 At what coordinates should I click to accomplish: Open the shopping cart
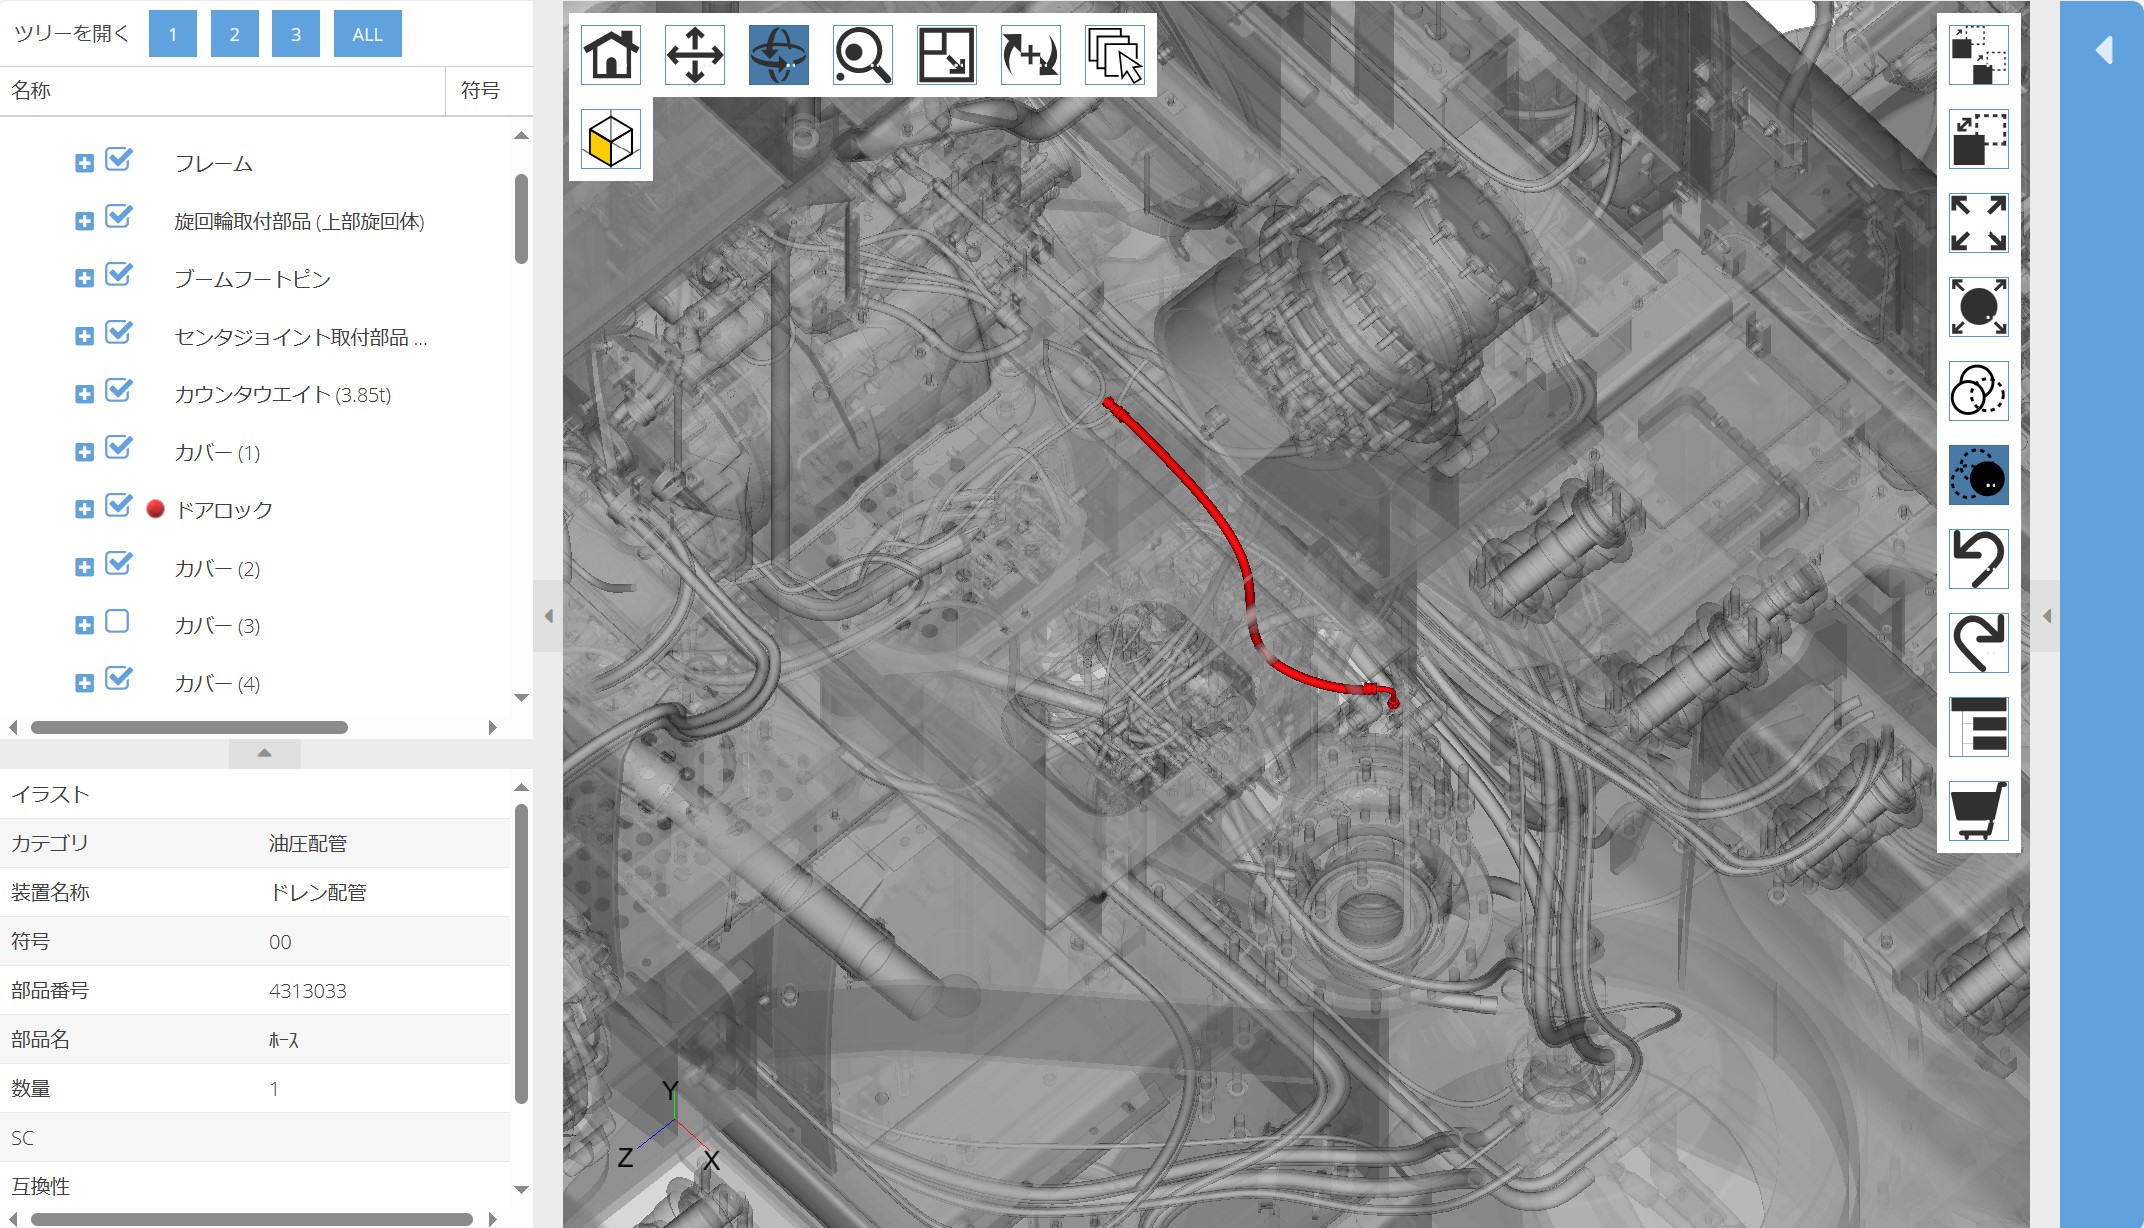pyautogui.click(x=1979, y=811)
